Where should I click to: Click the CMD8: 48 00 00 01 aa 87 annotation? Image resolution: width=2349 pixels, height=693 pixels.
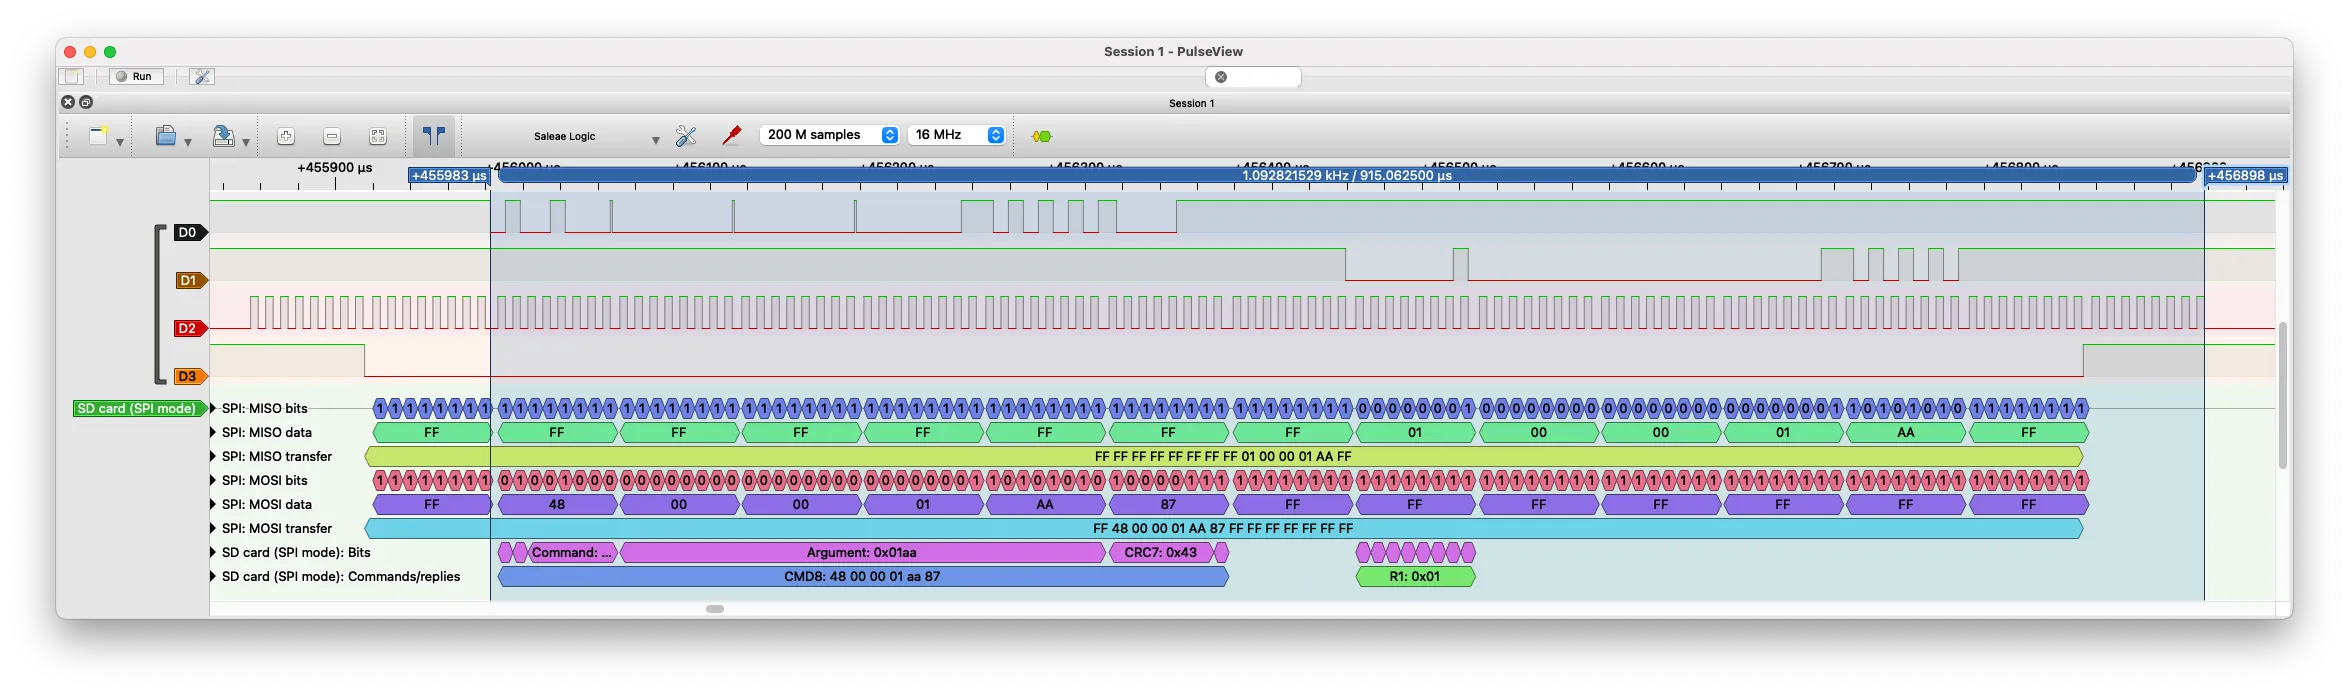coord(862,576)
